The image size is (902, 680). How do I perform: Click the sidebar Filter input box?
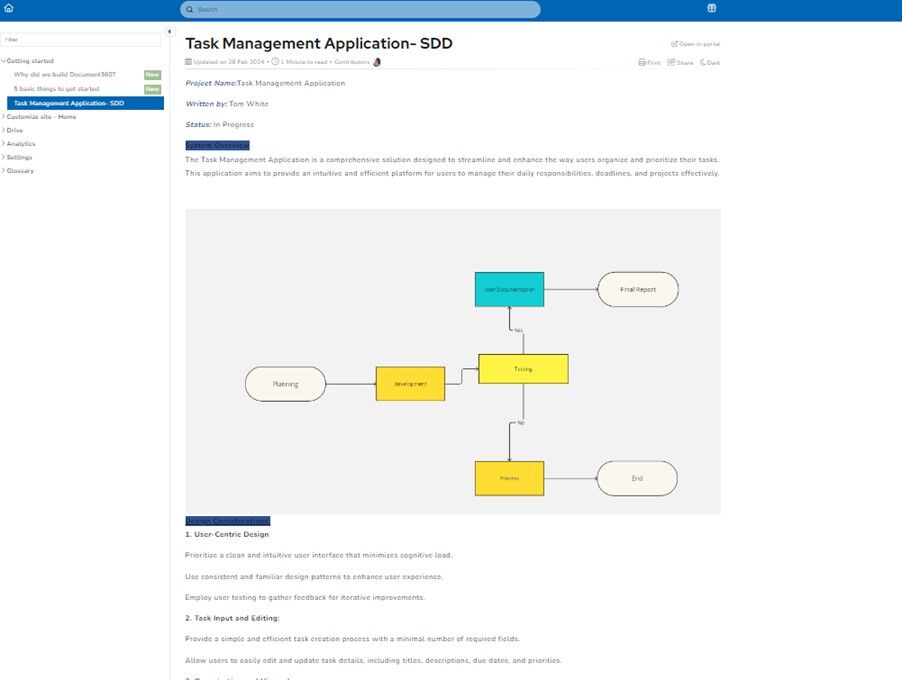tap(82, 39)
